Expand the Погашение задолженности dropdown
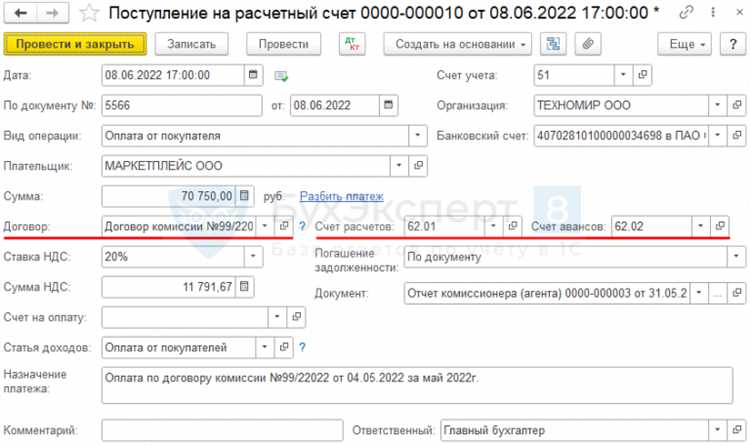 737,256
